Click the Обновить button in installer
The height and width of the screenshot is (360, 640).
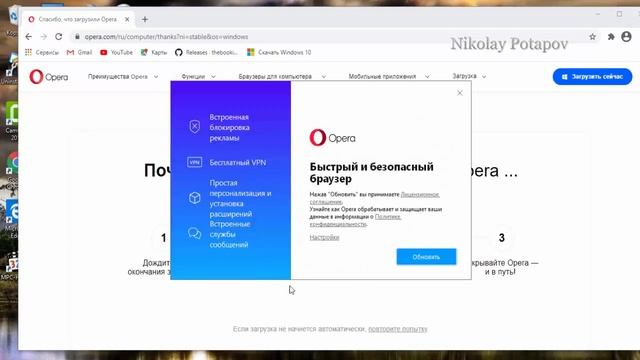(x=426, y=257)
